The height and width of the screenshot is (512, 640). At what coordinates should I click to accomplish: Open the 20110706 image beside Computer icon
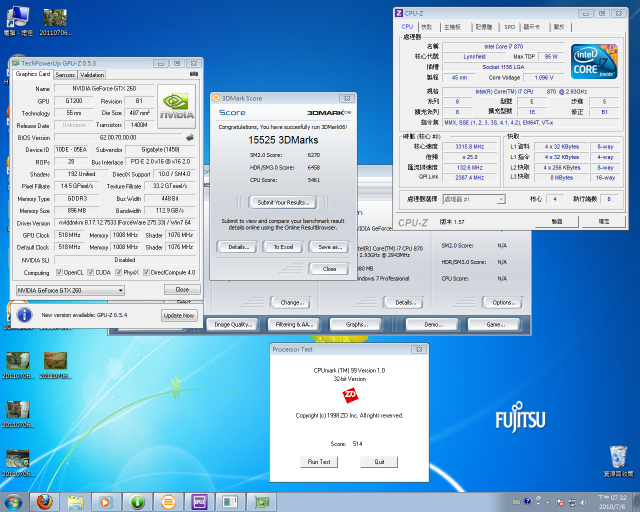click(x=56, y=22)
